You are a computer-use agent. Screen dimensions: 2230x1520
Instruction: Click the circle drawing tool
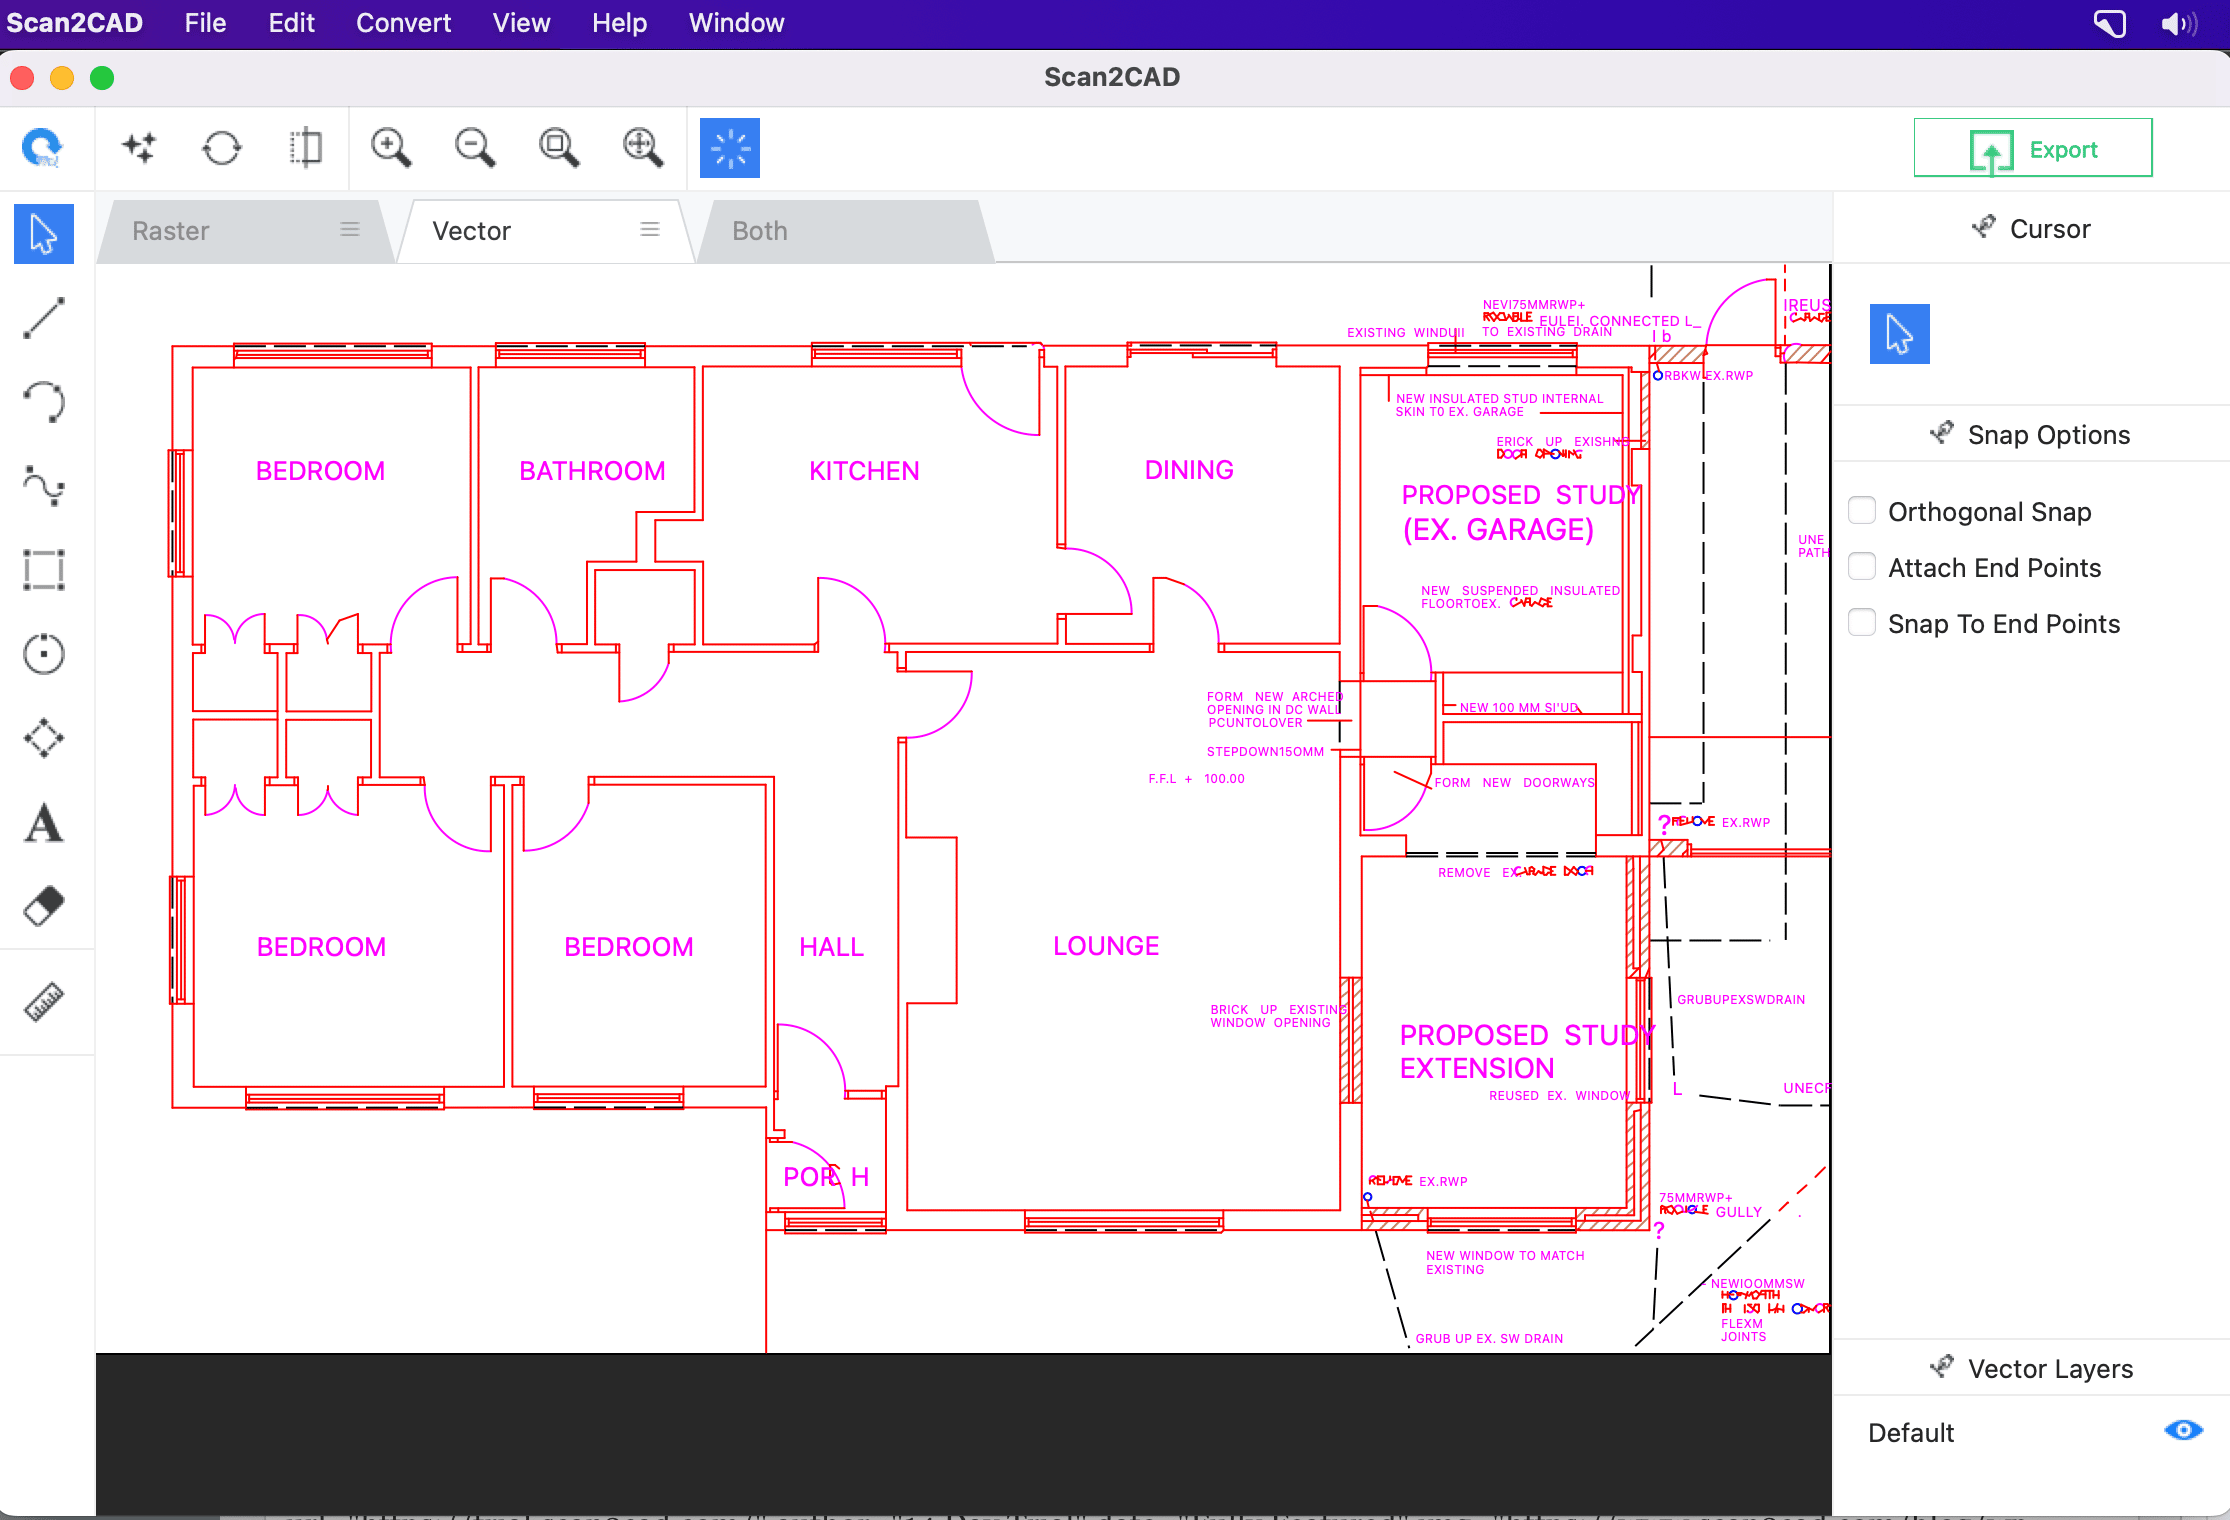pos(44,654)
